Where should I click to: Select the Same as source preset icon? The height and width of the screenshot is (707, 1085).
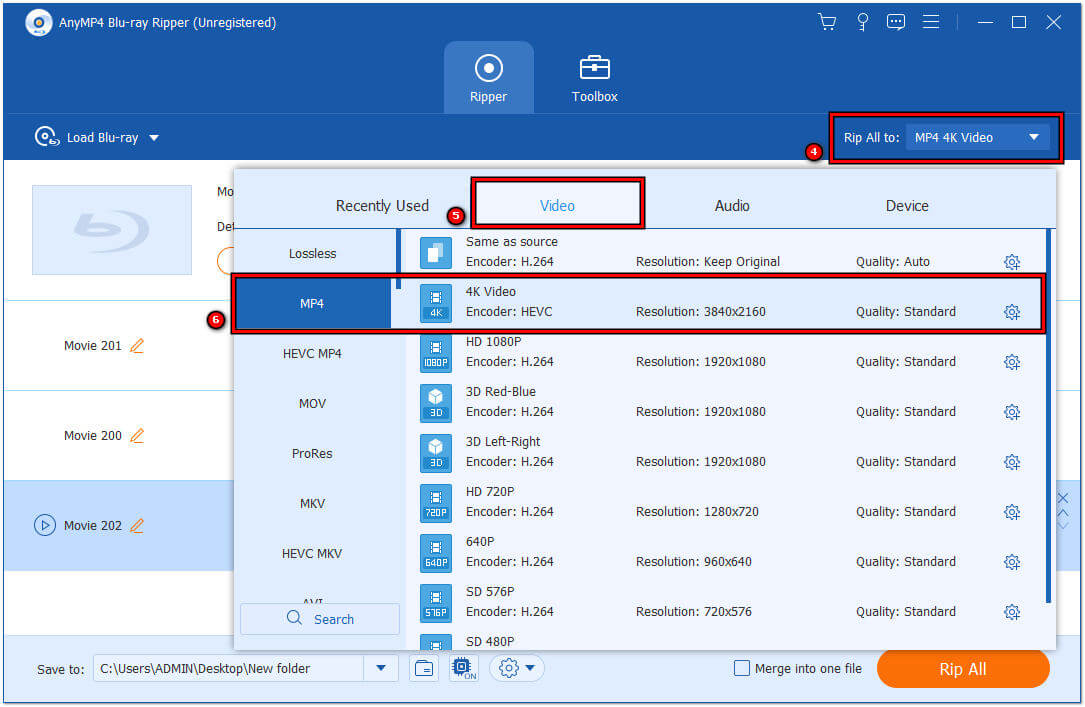[436, 252]
